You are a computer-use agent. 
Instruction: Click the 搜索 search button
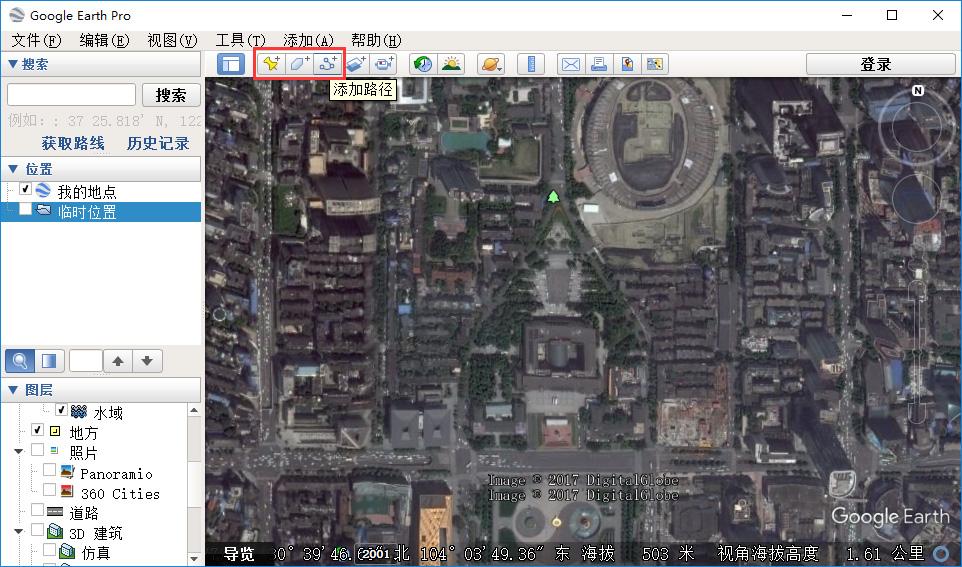point(171,95)
